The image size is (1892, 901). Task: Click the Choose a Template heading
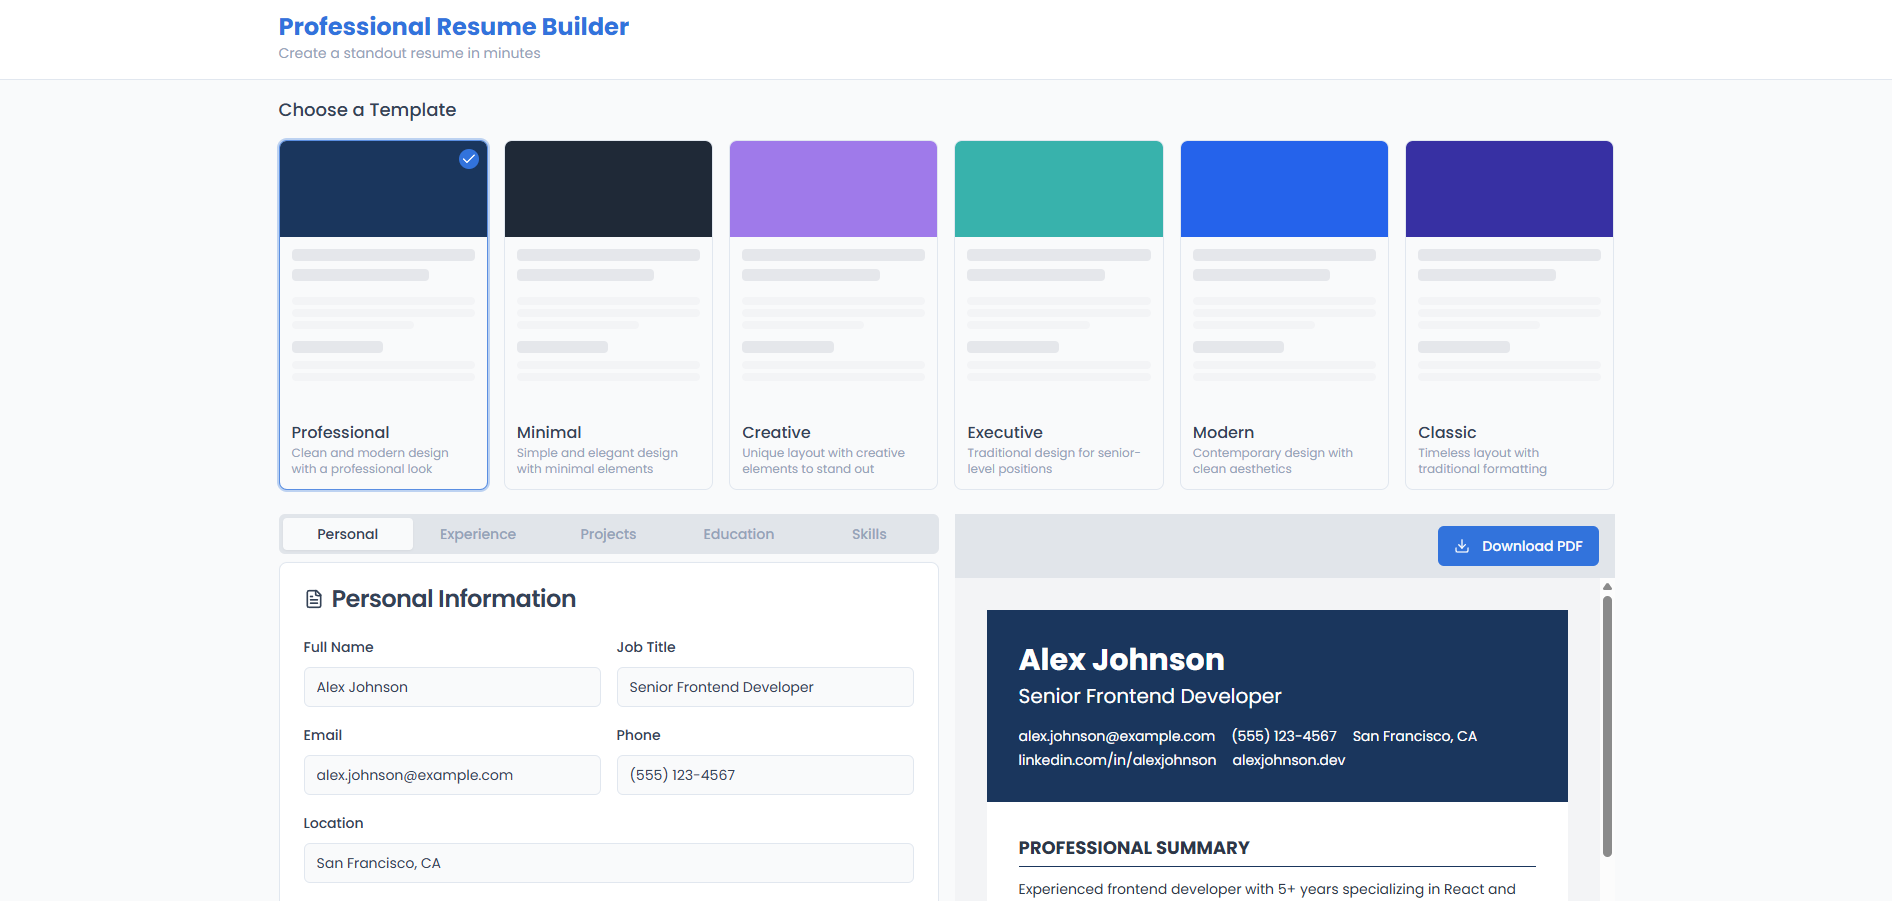367,110
